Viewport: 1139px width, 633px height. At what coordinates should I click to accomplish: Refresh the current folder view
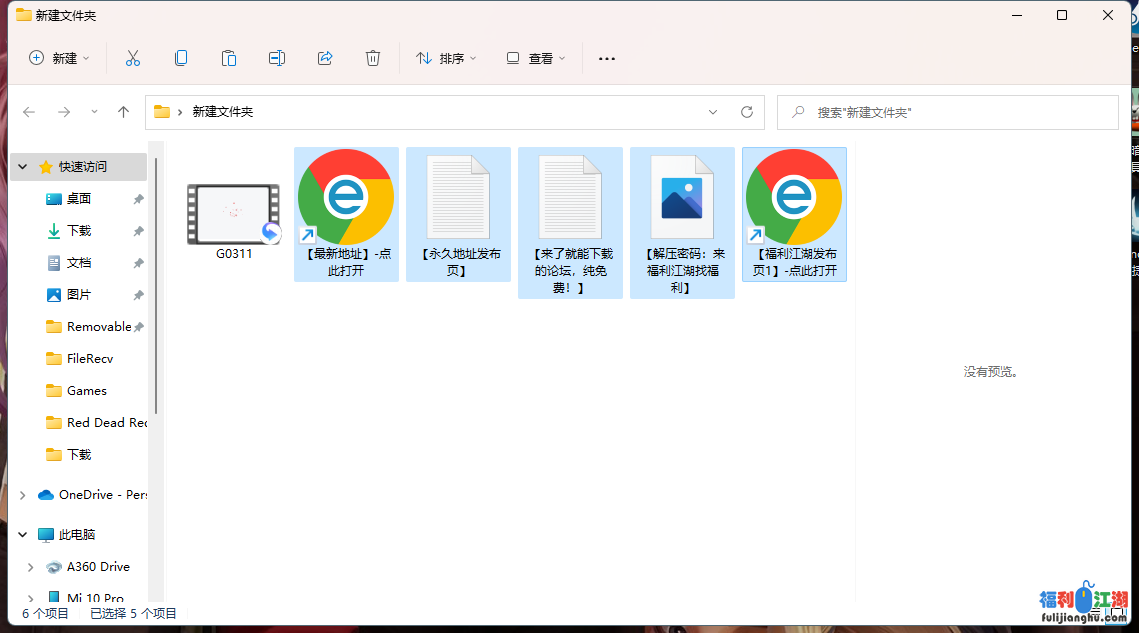(746, 112)
